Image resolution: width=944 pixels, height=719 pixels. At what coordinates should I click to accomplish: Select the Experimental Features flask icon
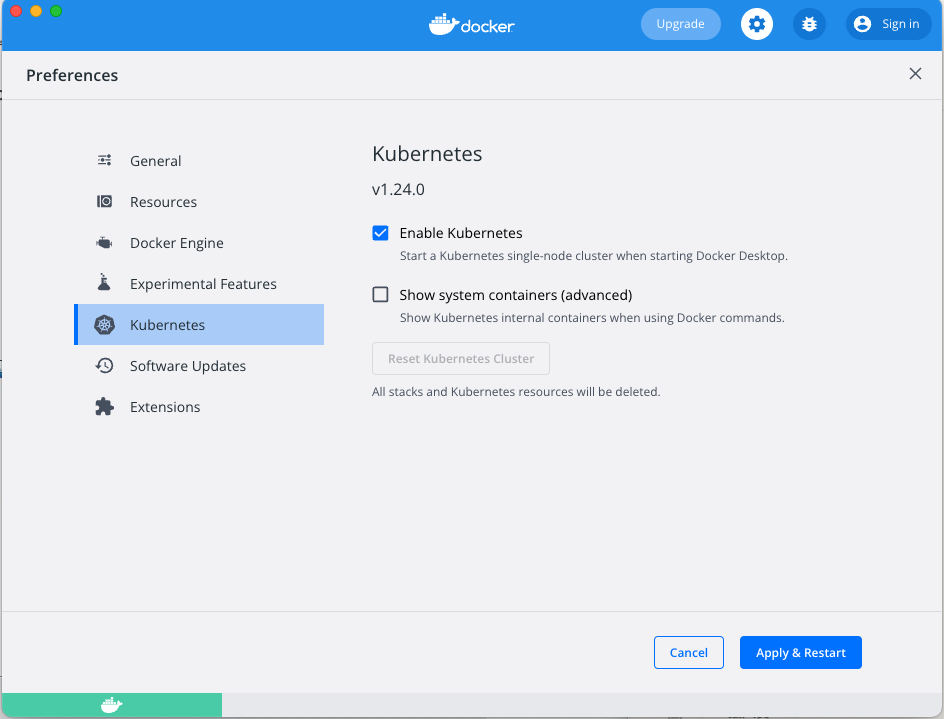[x=104, y=283]
